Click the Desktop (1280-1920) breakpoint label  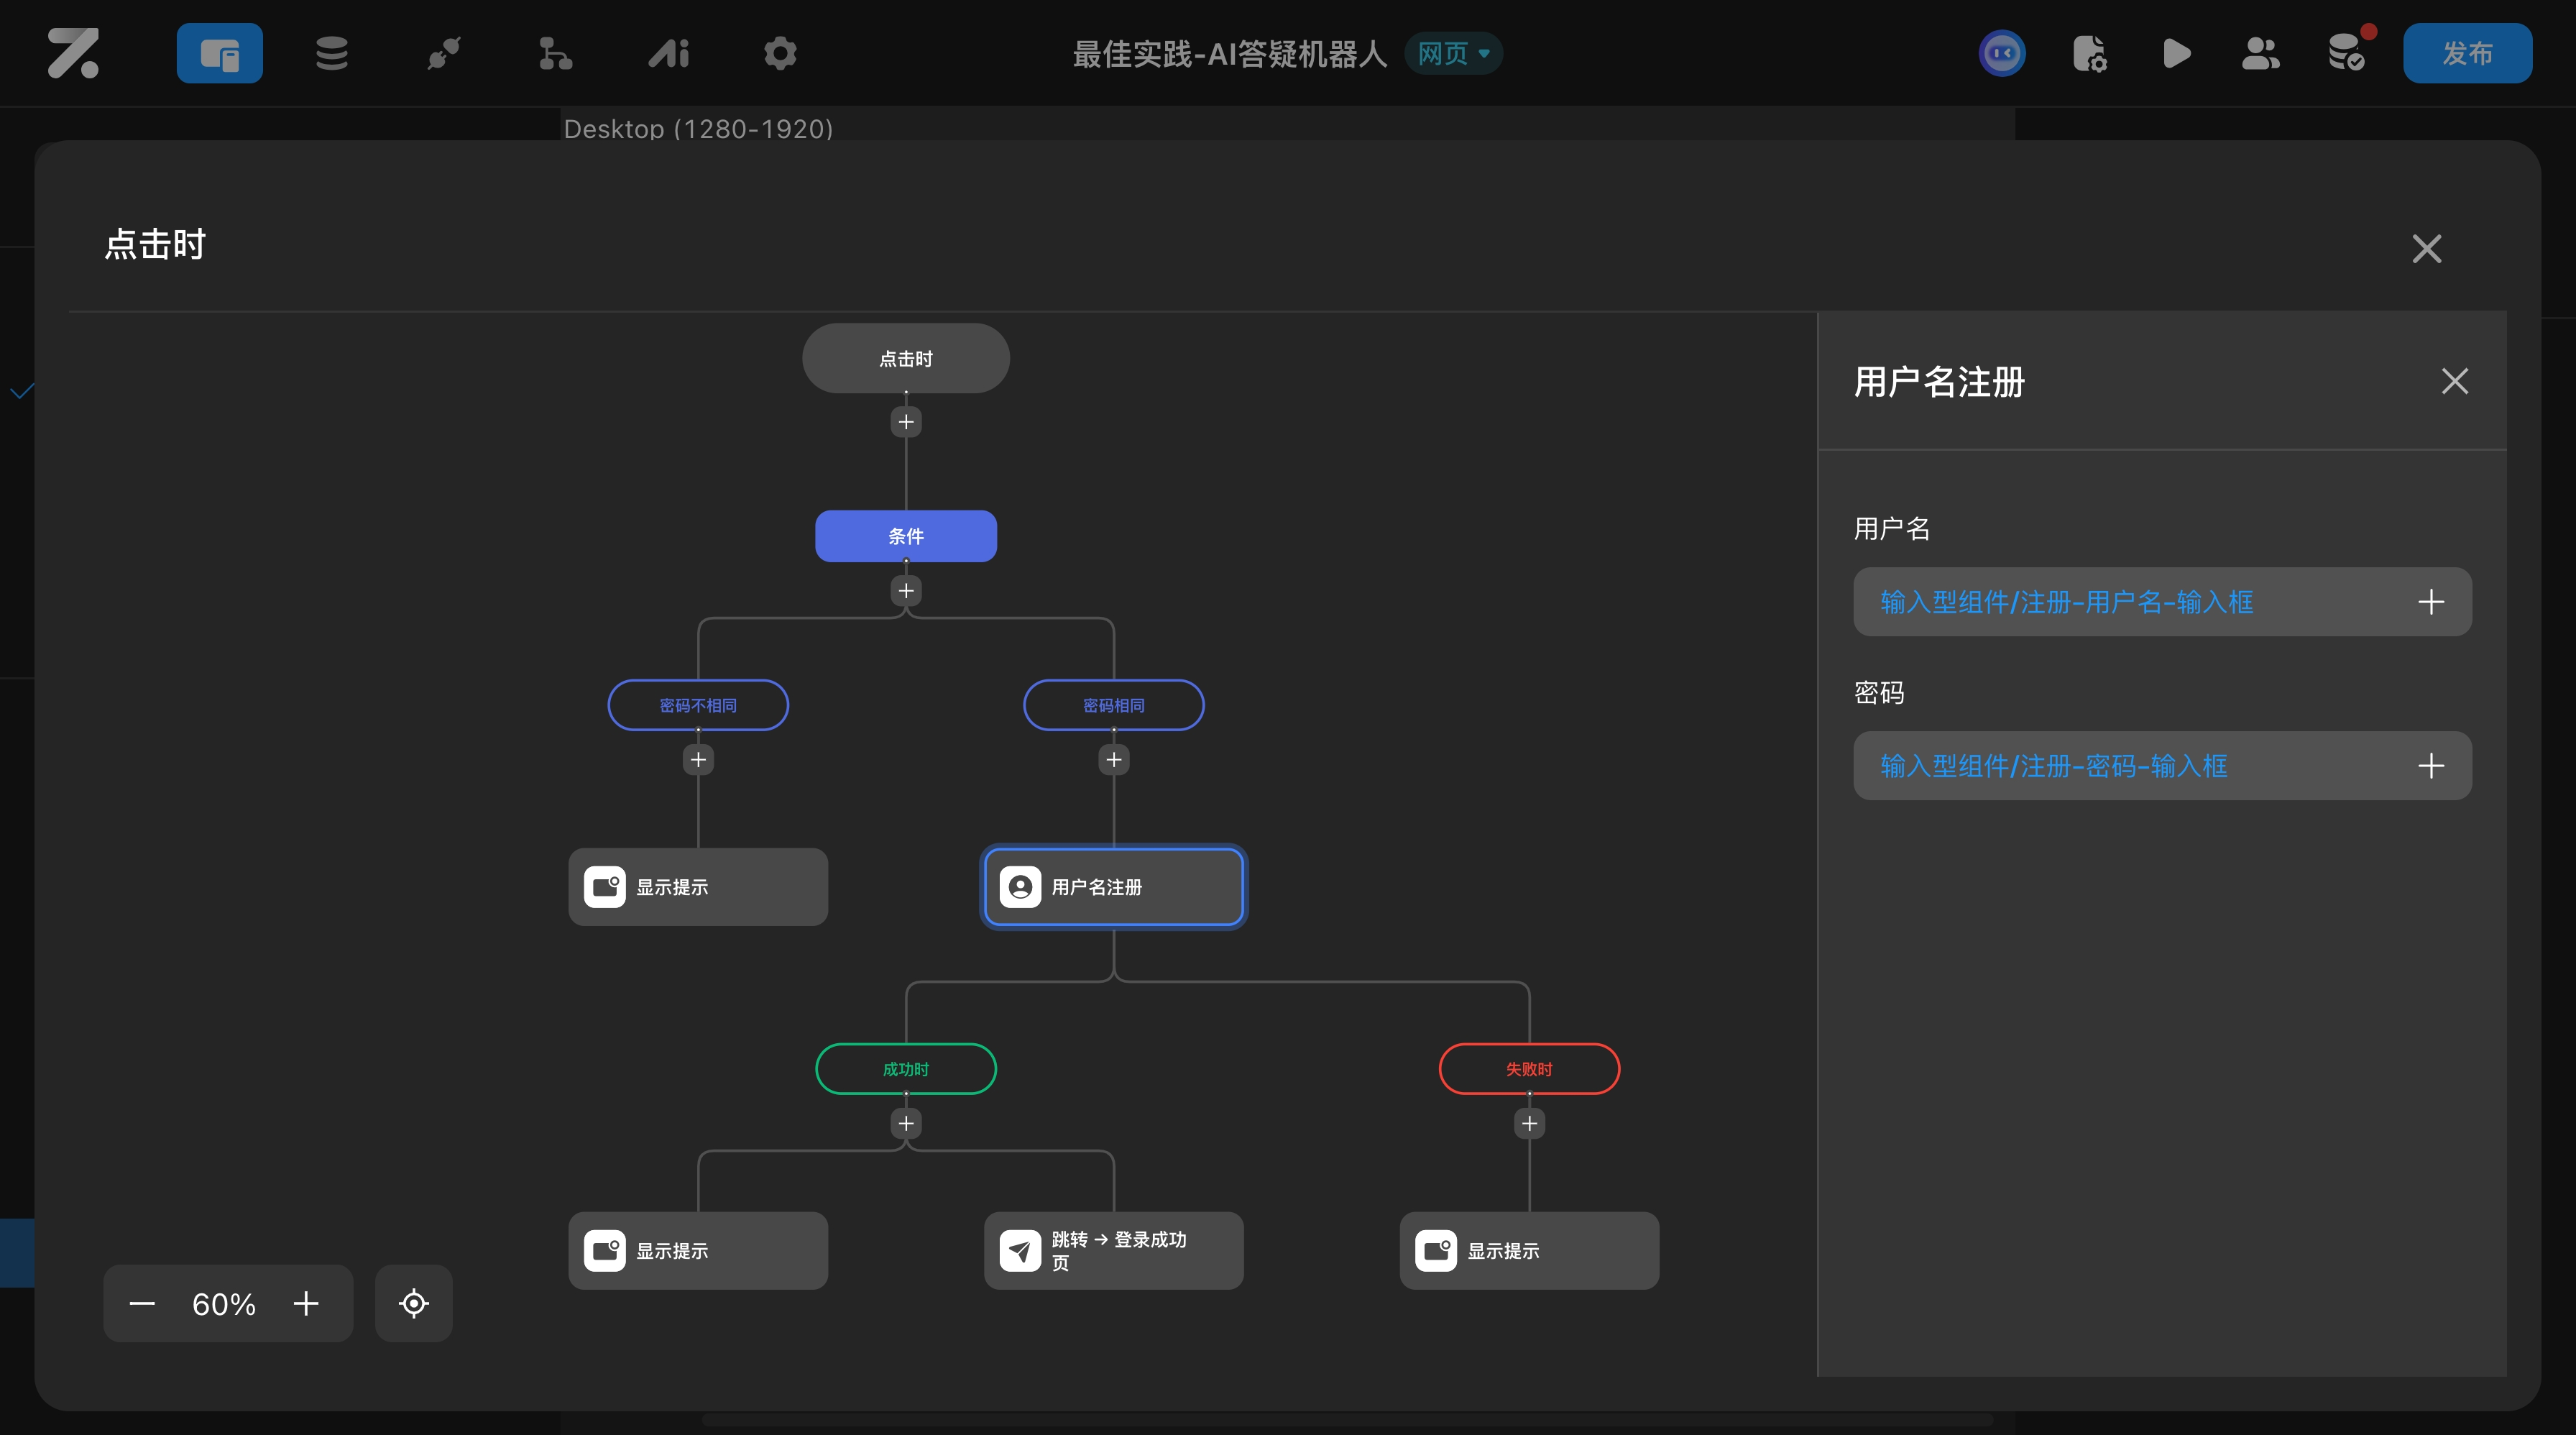point(698,129)
